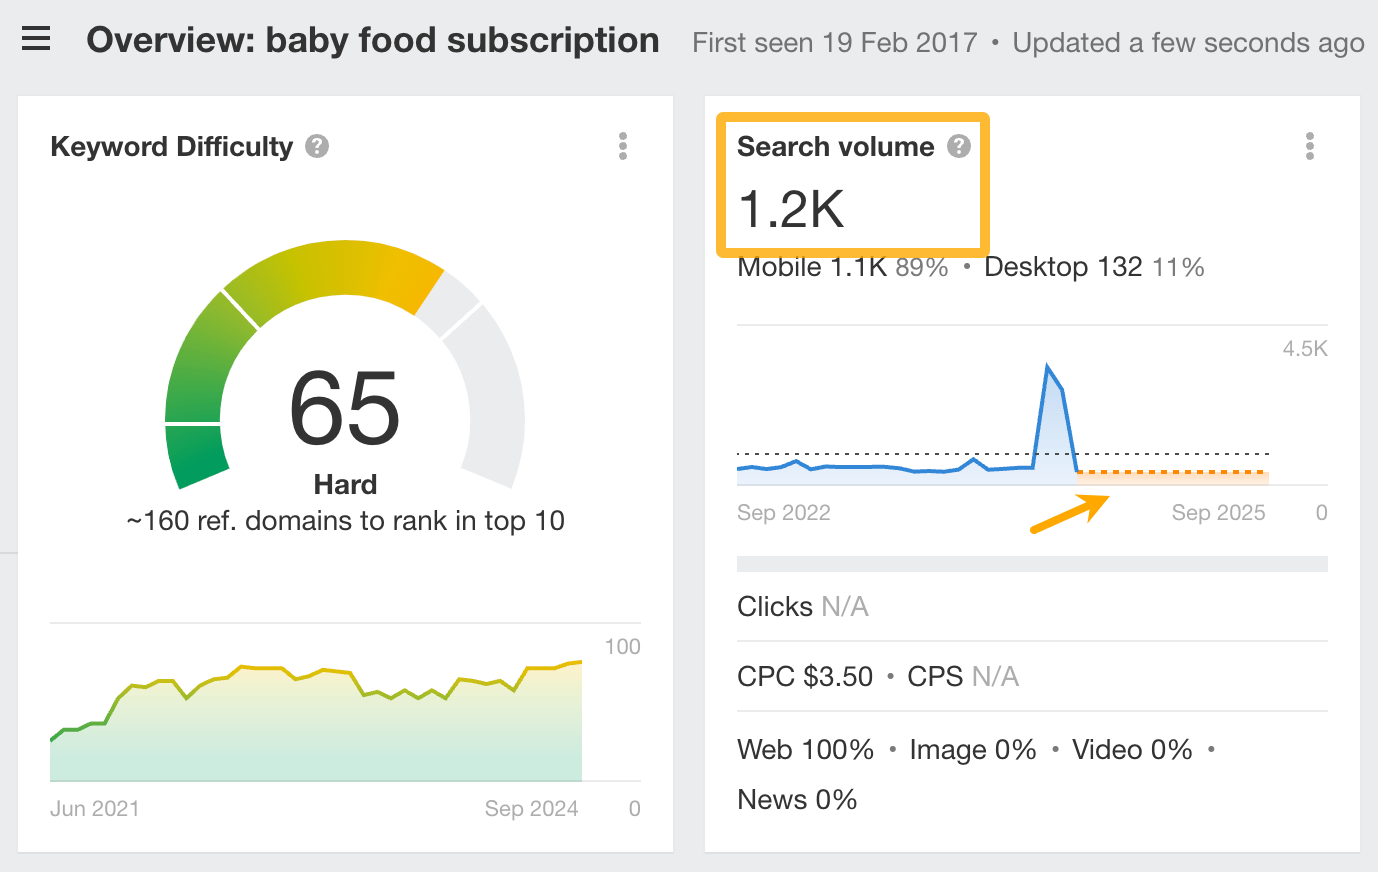Click the ref. domains estimate text
The image size is (1378, 872).
[x=345, y=521]
